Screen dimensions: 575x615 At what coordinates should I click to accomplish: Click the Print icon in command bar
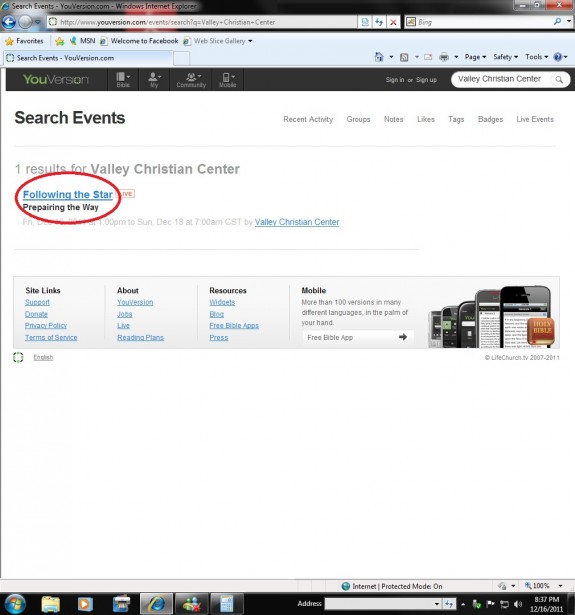pyautogui.click(x=444, y=57)
